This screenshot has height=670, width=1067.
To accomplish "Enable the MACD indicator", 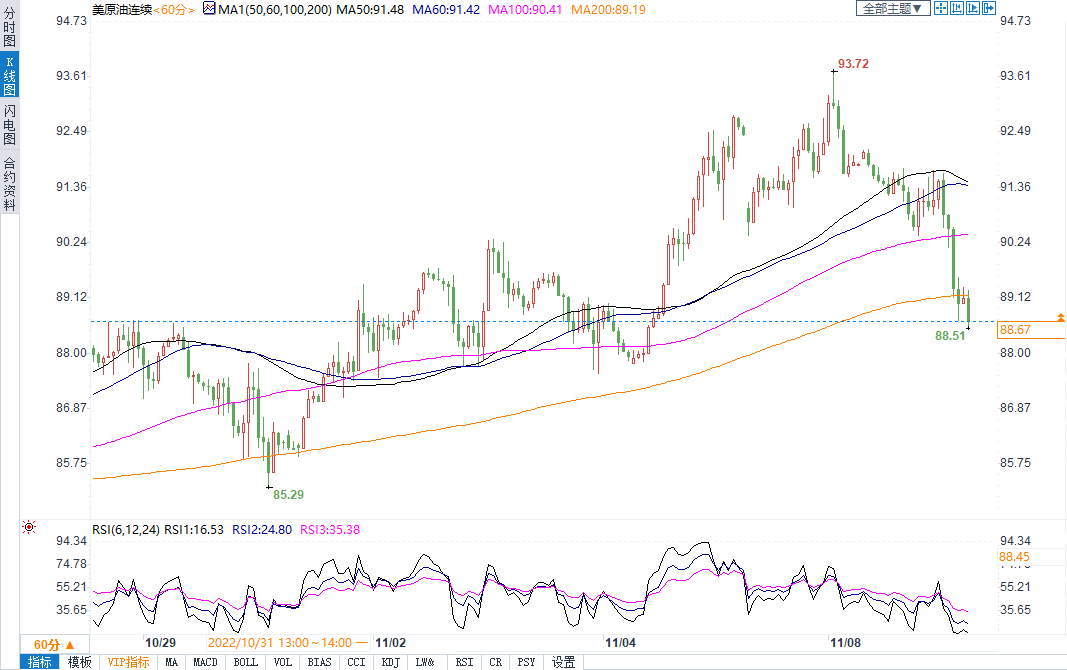I will click(x=205, y=662).
